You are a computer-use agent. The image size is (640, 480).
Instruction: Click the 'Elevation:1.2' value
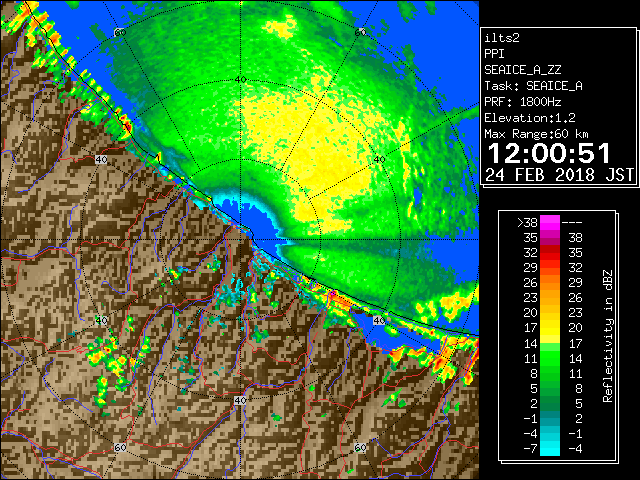pyautogui.click(x=530, y=118)
